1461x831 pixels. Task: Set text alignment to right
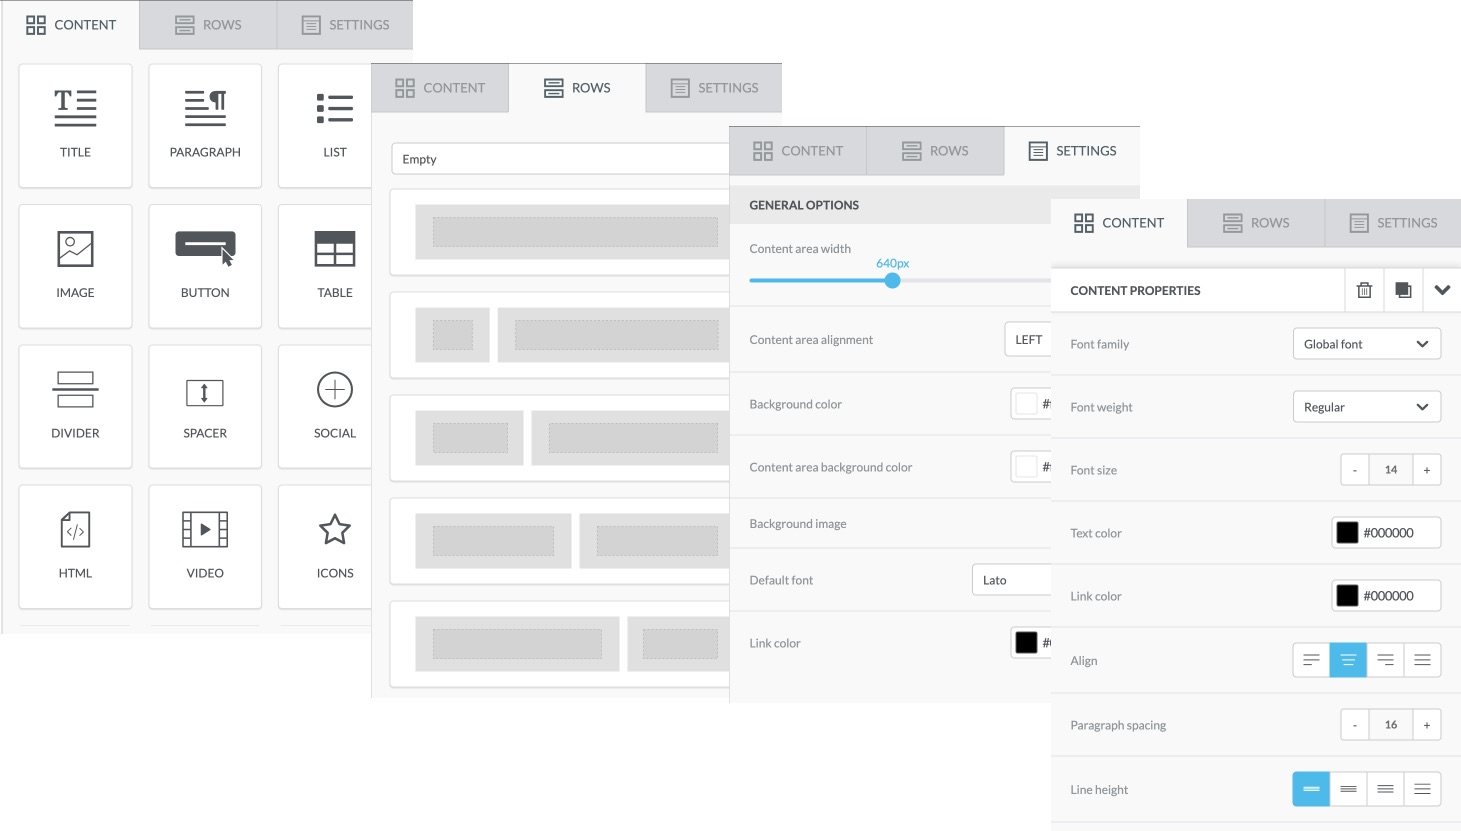pyautogui.click(x=1385, y=660)
